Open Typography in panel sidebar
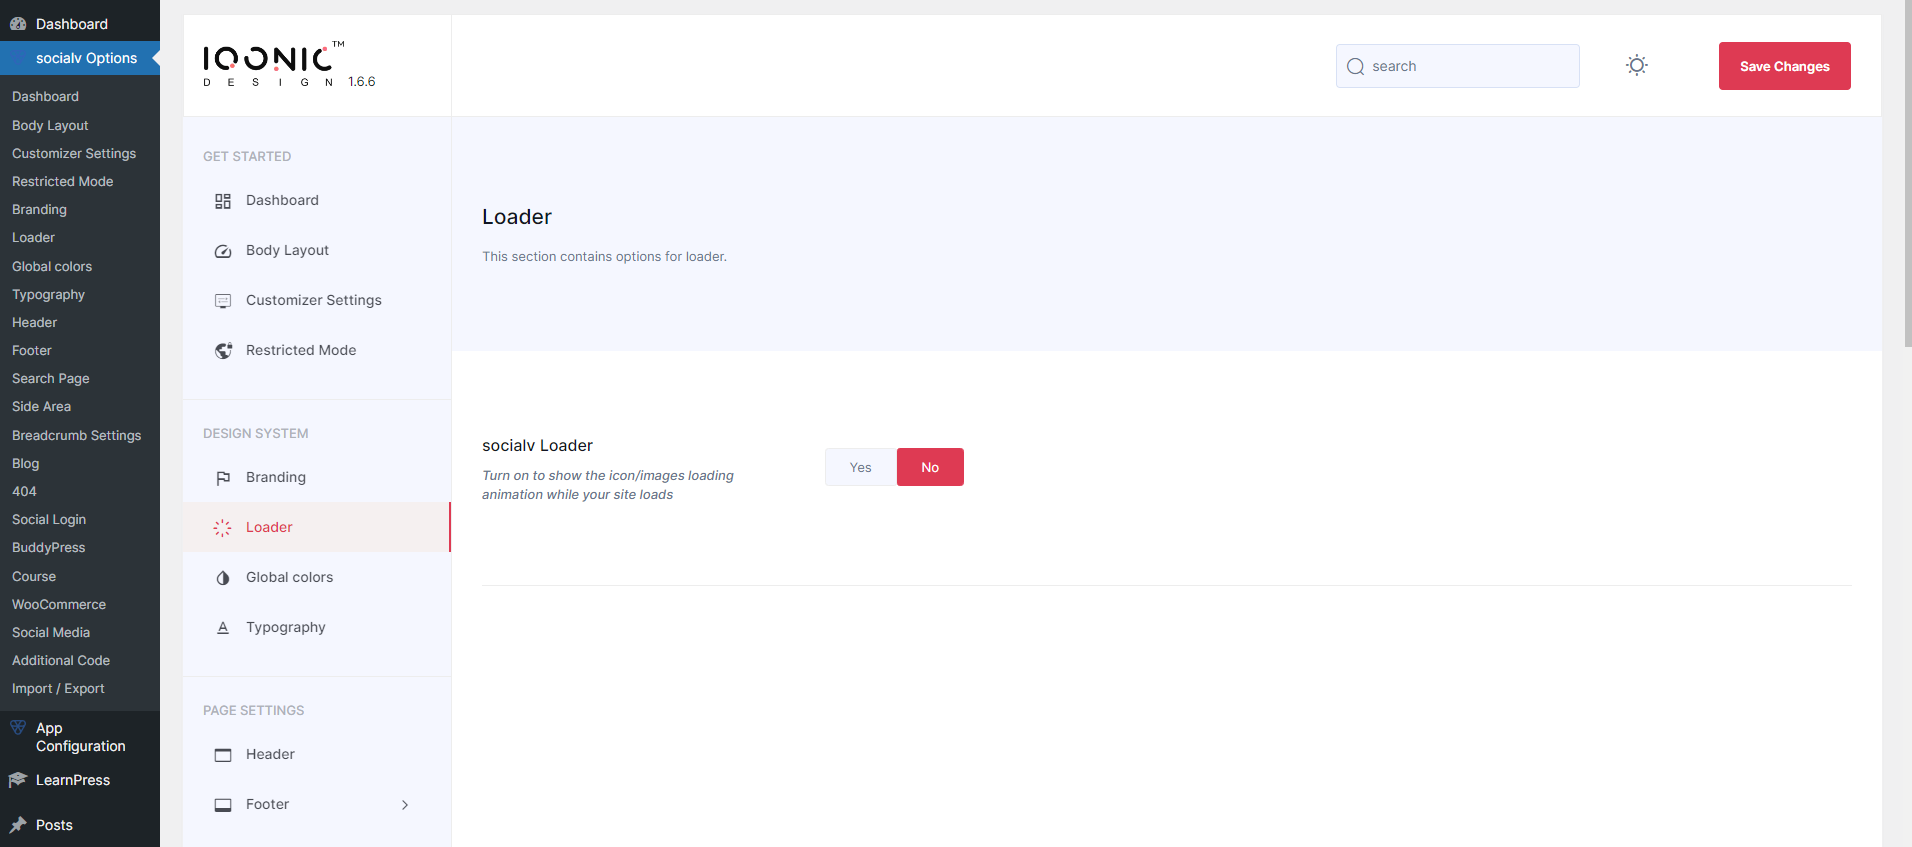Viewport: 1912px width, 847px height. coord(317,627)
